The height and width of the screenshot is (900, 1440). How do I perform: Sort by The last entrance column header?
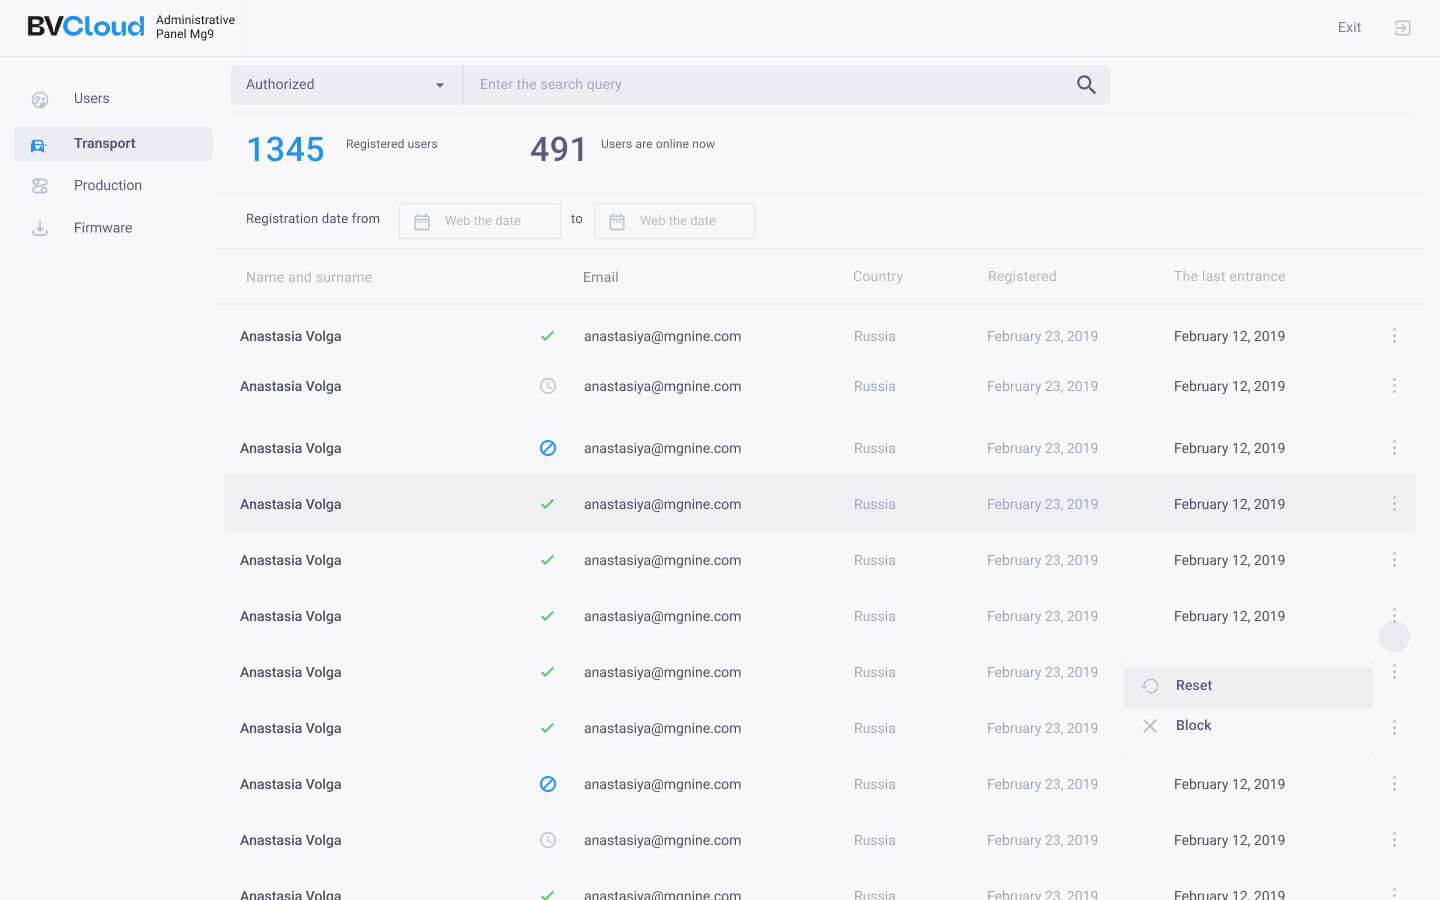click(x=1230, y=276)
